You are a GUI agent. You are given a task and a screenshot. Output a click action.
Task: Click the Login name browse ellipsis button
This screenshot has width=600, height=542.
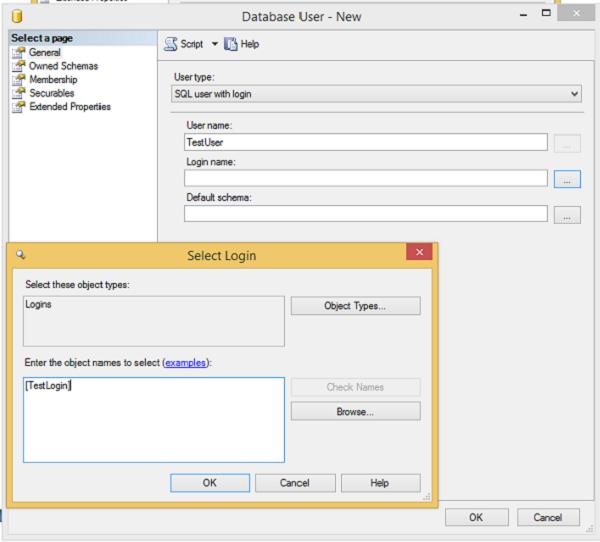pos(567,179)
